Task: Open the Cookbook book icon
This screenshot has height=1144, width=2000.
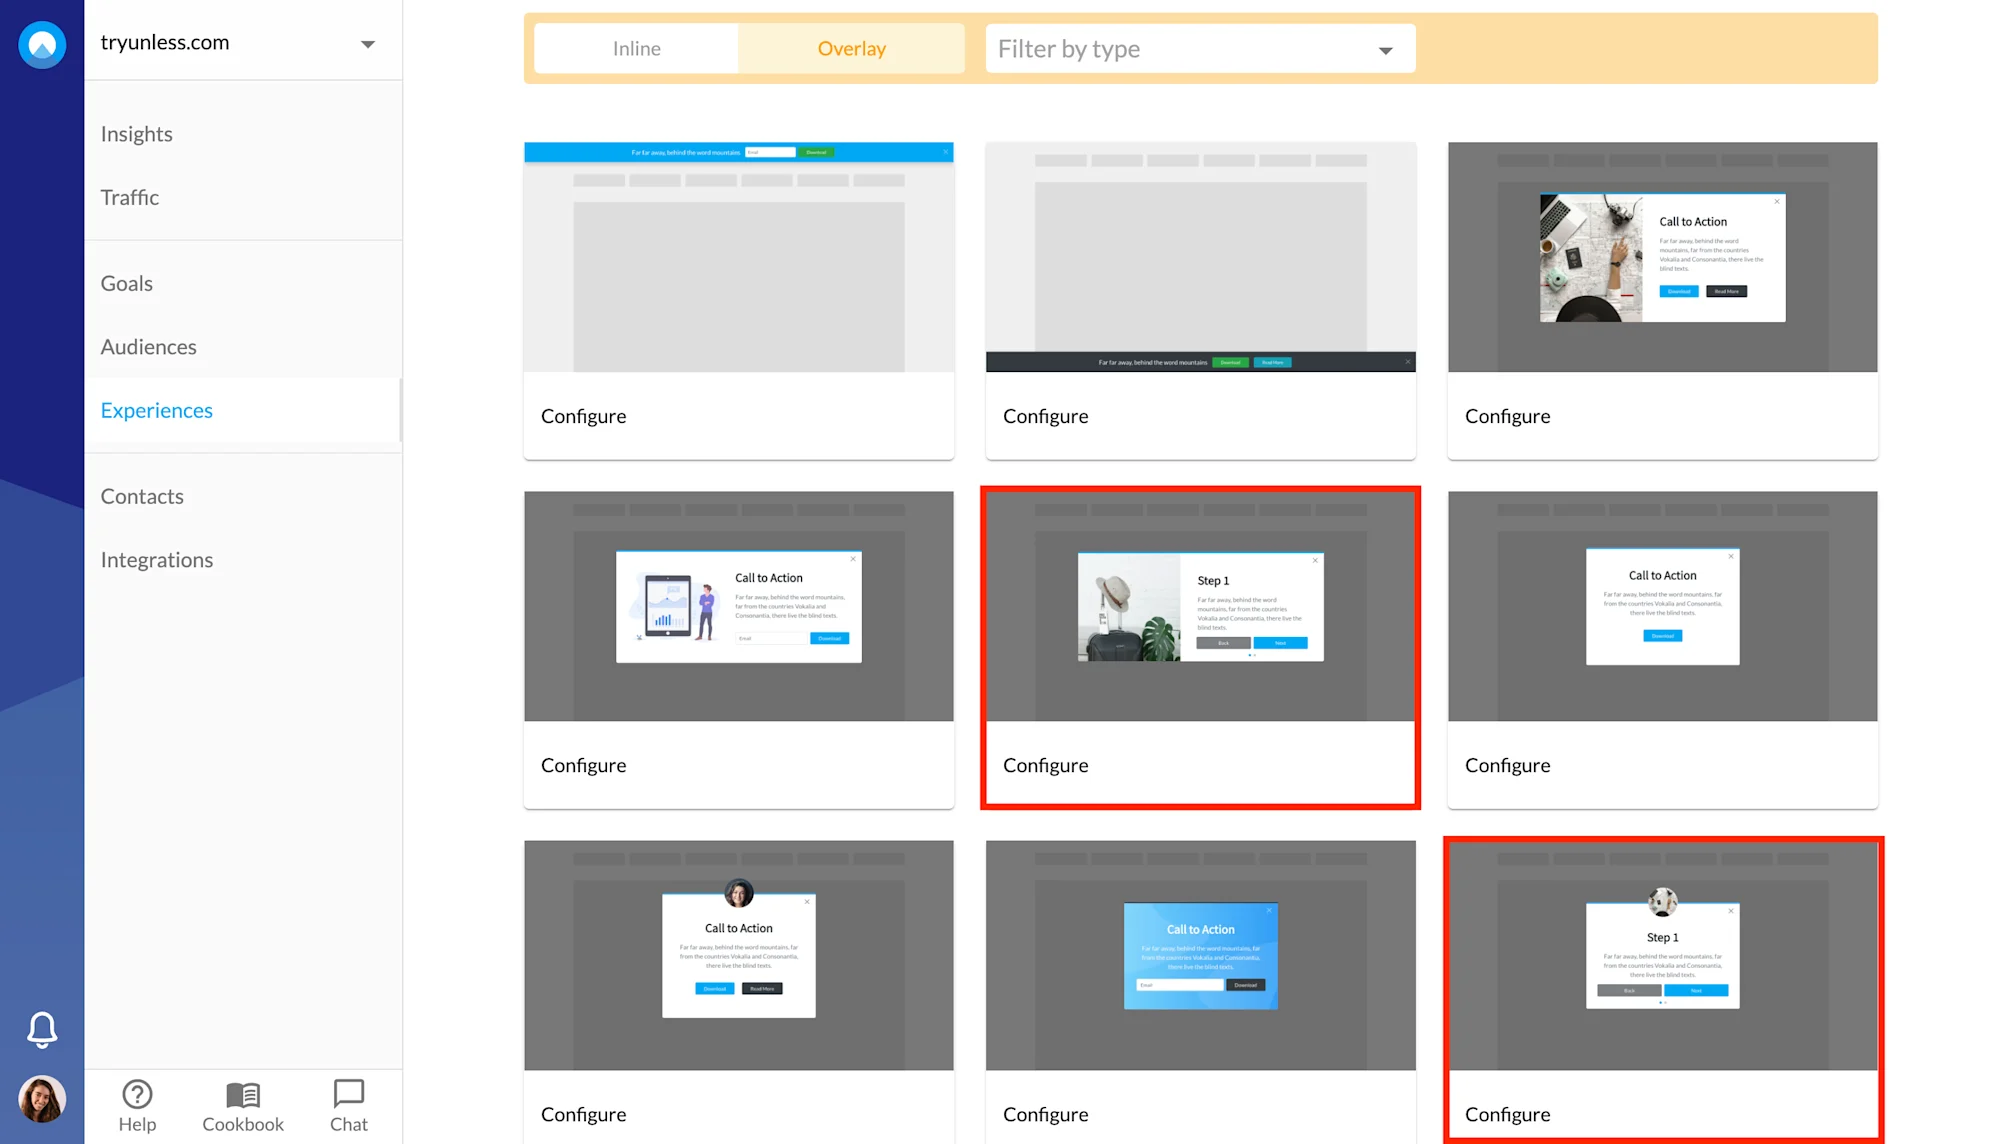Action: pos(242,1095)
